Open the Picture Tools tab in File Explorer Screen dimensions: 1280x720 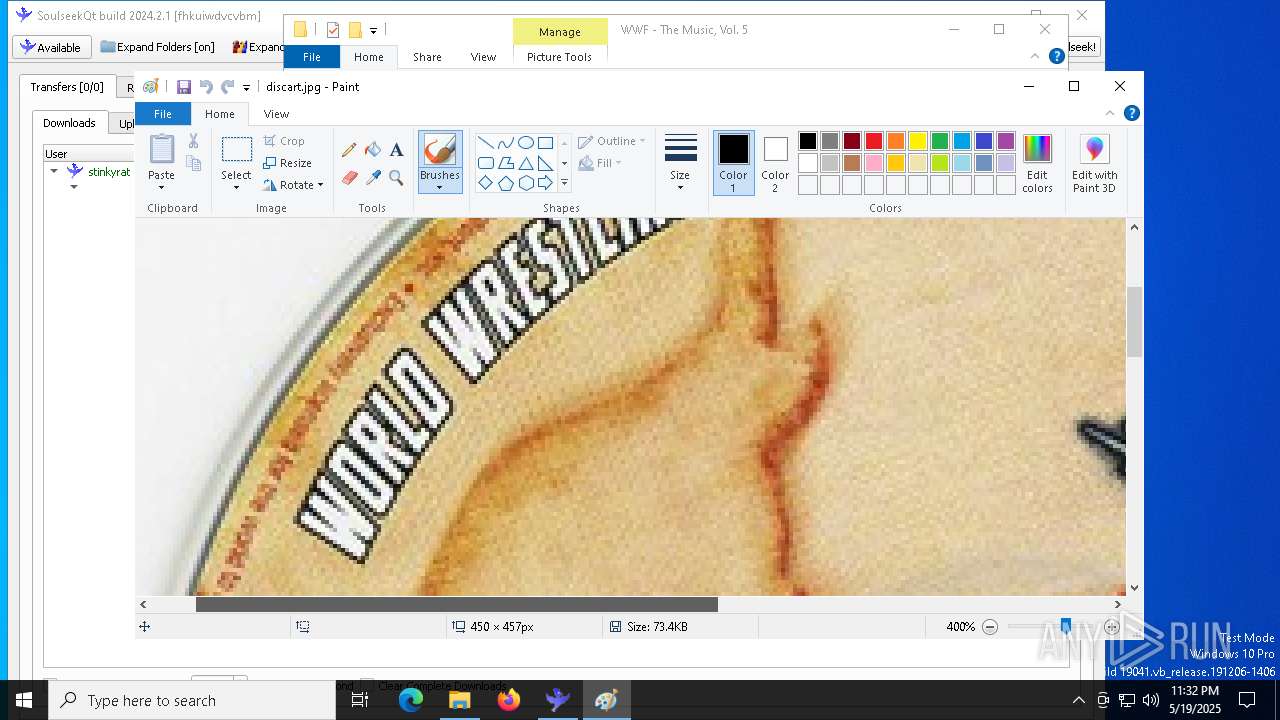[x=559, y=57]
